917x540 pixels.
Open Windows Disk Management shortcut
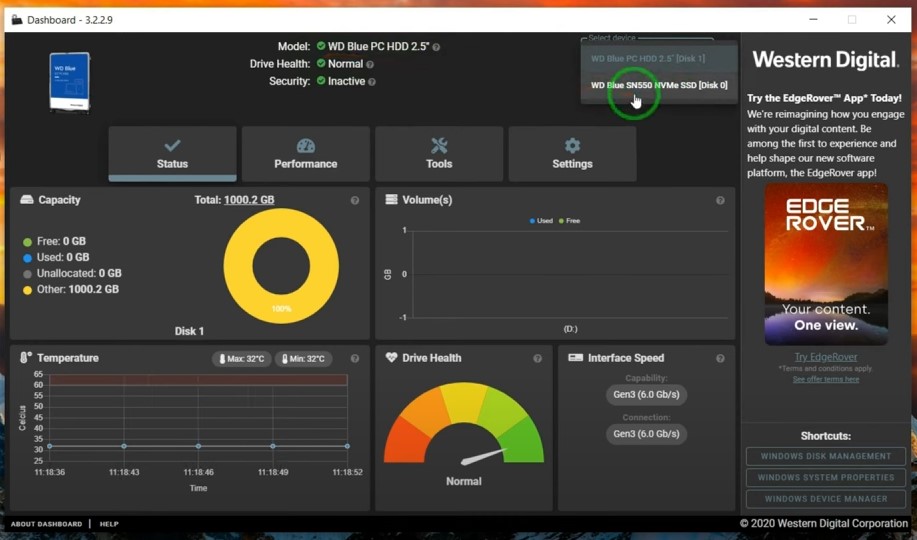click(x=825, y=456)
